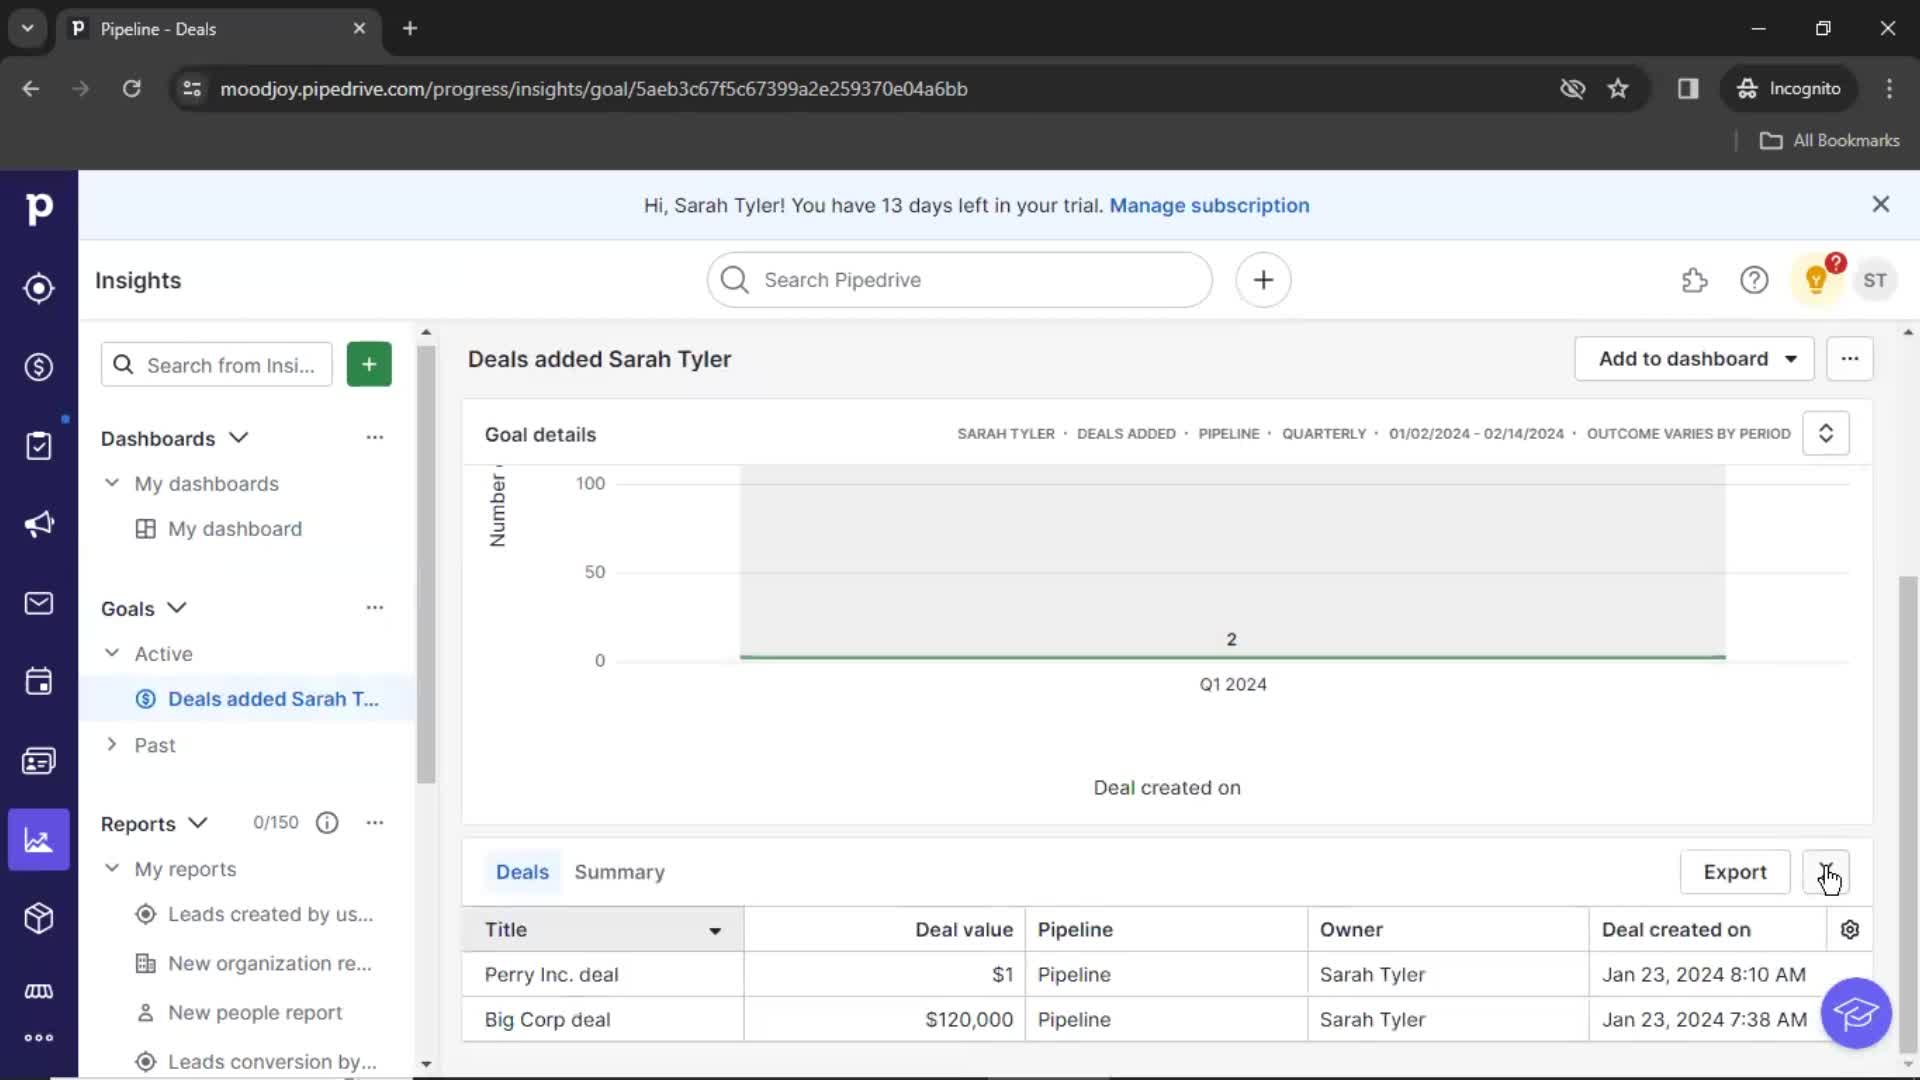Click the search Pipedrive input field
Viewport: 1920px width, 1080px height.
pos(960,278)
